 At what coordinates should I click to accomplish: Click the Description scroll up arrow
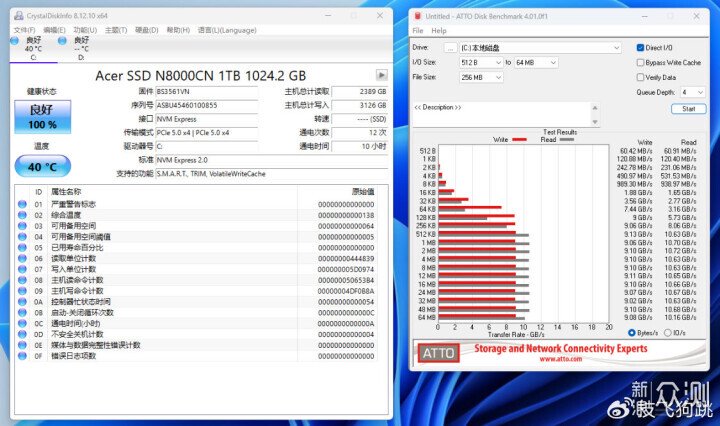(595, 108)
